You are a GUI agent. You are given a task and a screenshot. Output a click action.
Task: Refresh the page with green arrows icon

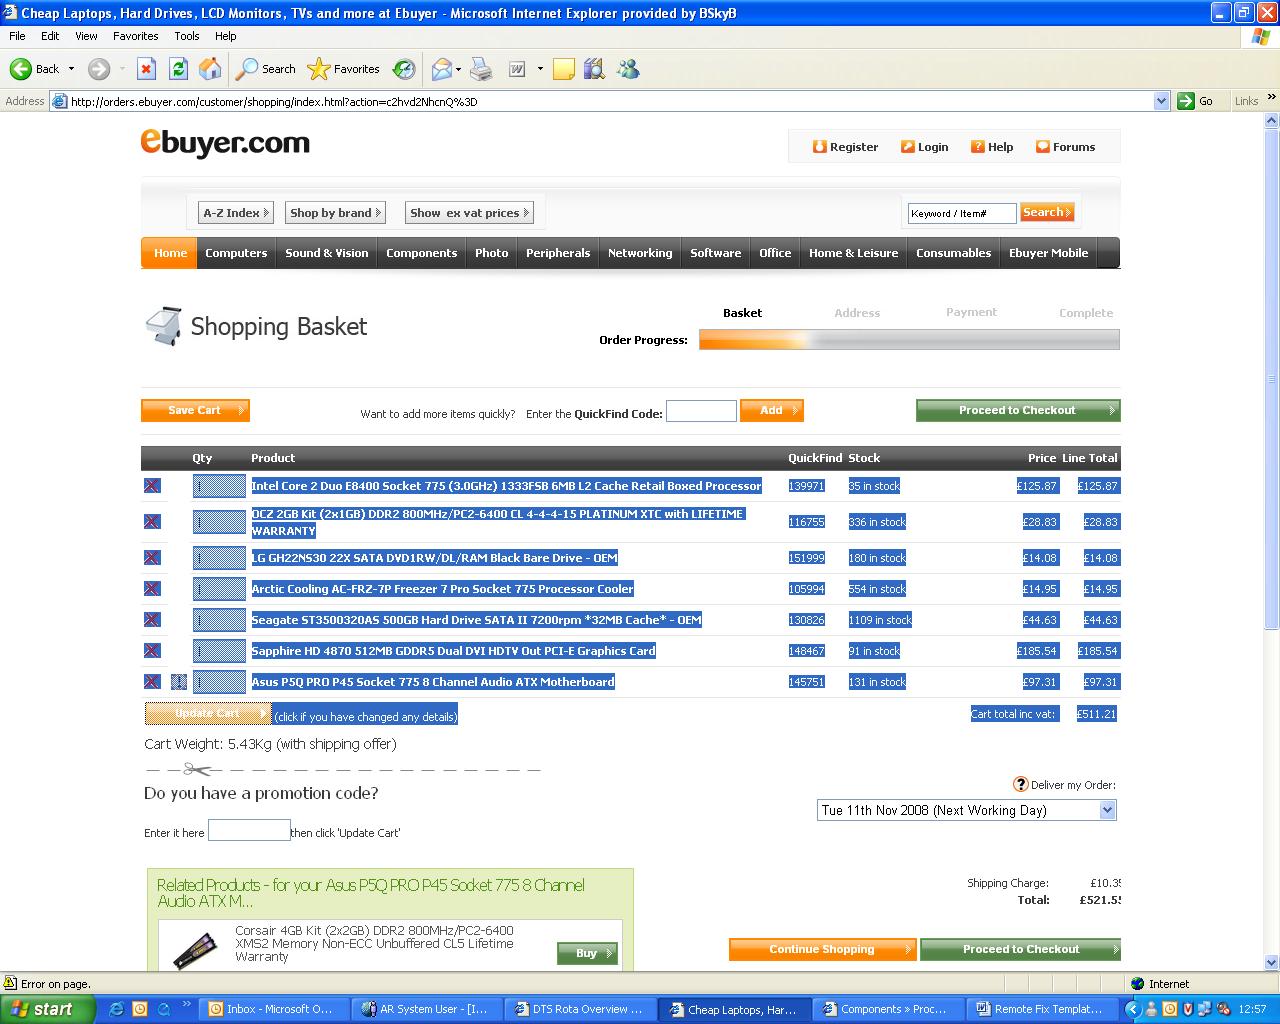(x=178, y=69)
